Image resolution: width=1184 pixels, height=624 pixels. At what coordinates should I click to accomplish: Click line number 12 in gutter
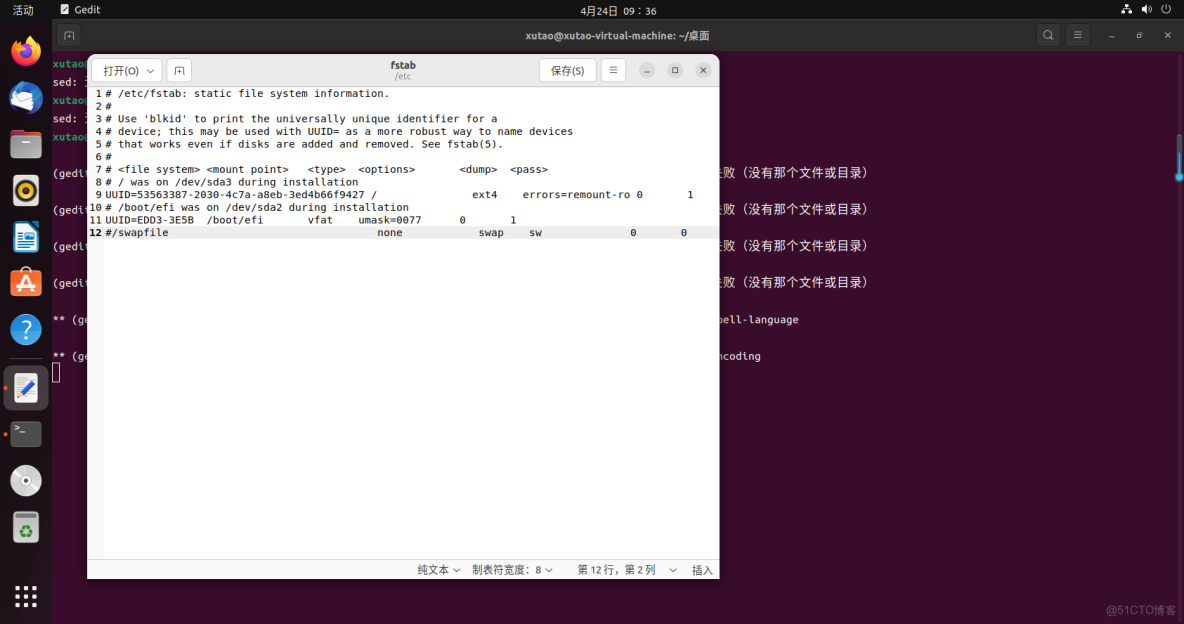pos(95,233)
